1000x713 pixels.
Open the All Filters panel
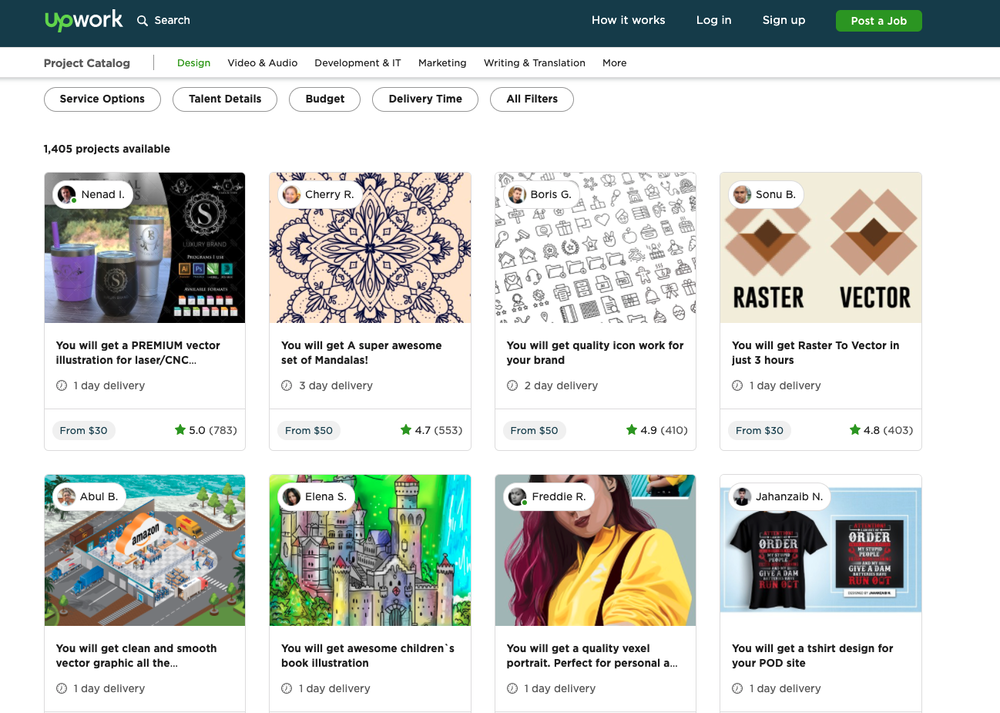click(x=532, y=99)
